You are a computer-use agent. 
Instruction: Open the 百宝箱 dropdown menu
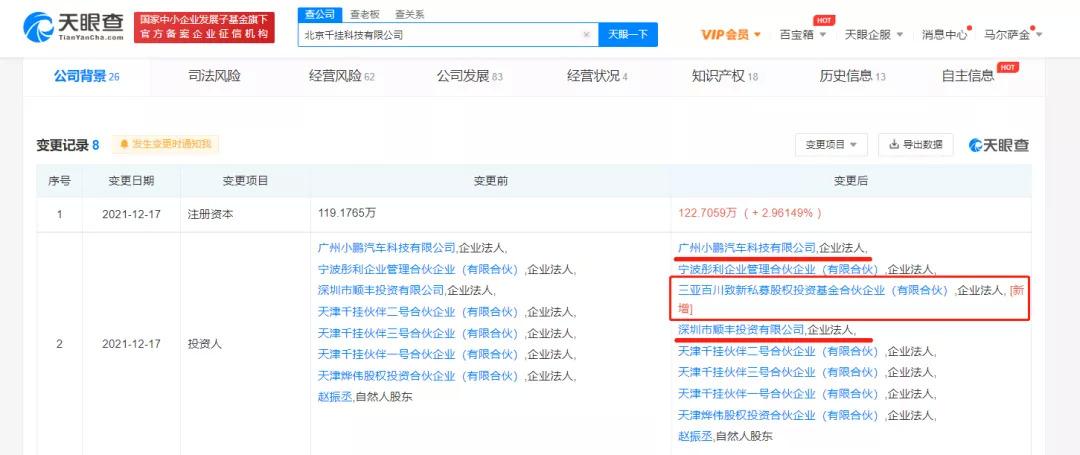pyautogui.click(x=802, y=34)
